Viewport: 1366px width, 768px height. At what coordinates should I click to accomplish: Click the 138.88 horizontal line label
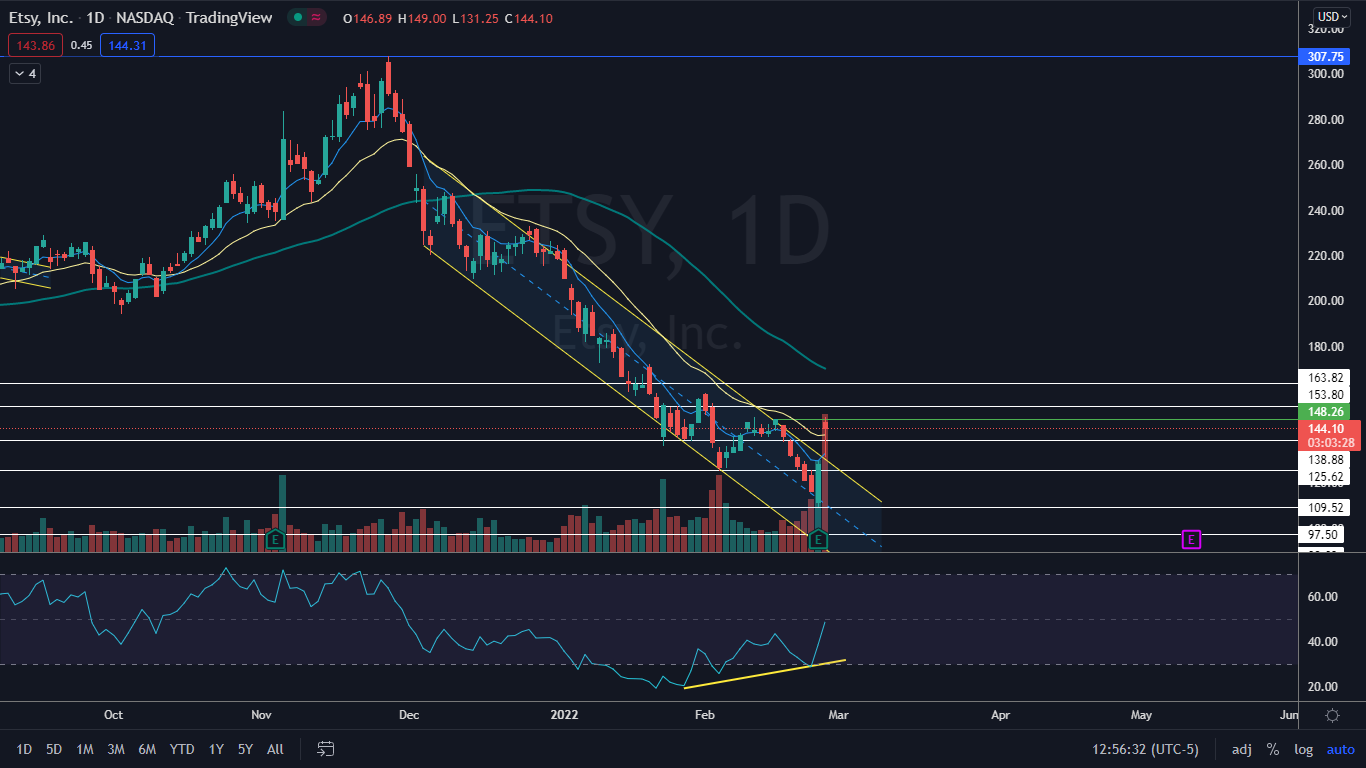pyautogui.click(x=1323, y=459)
